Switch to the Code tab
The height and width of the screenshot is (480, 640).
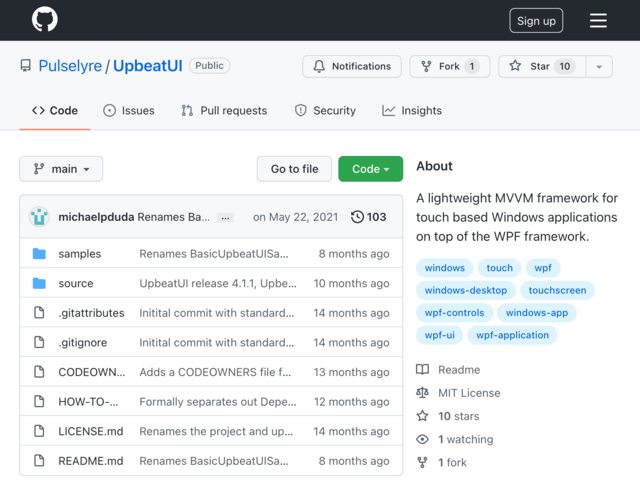55,111
